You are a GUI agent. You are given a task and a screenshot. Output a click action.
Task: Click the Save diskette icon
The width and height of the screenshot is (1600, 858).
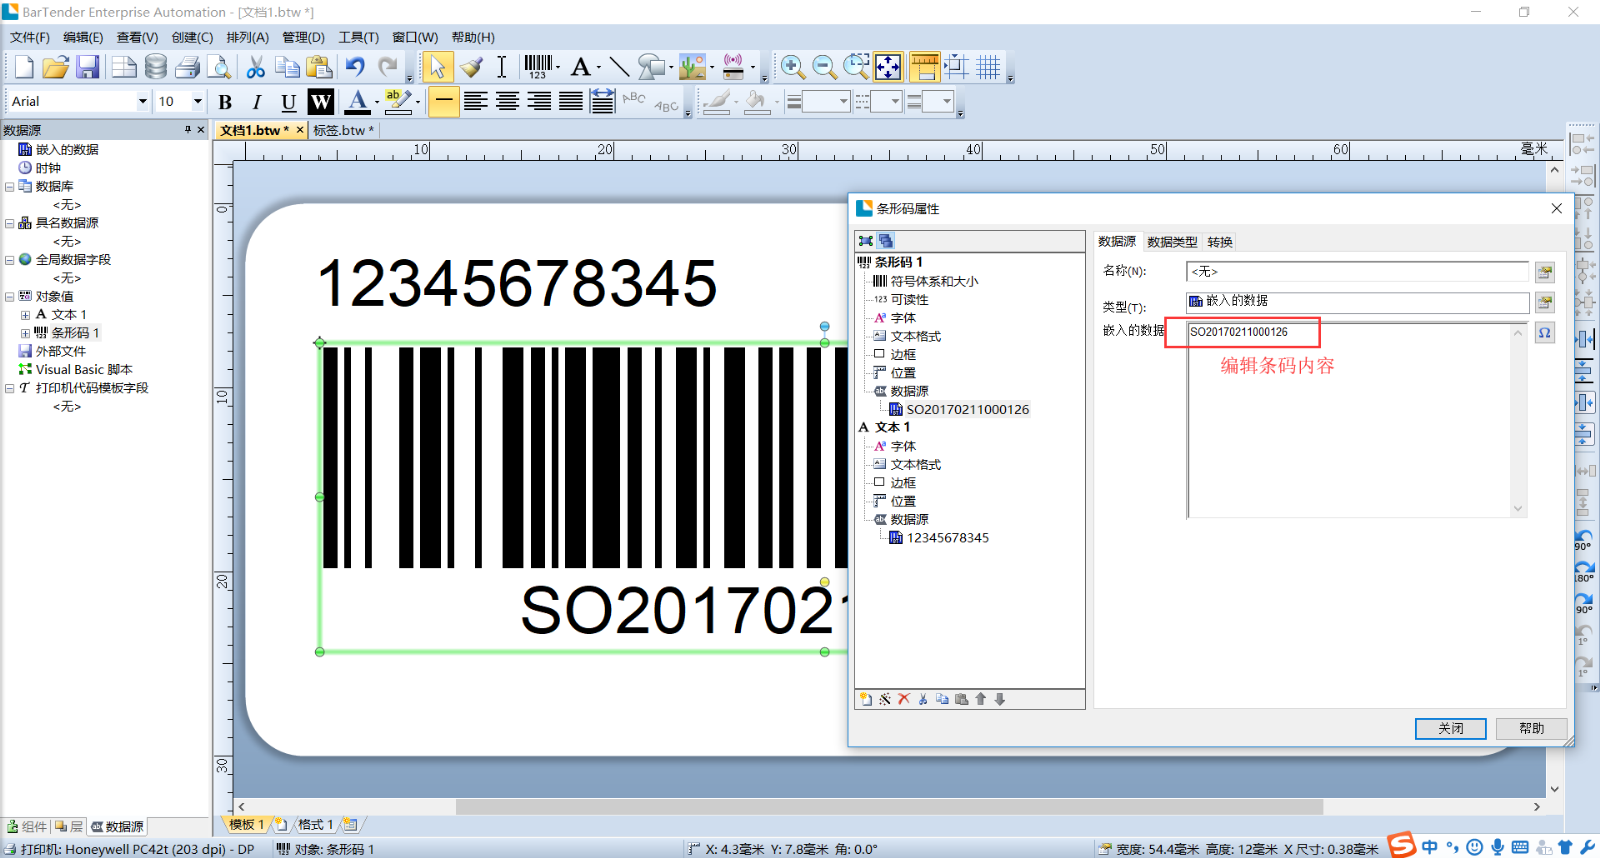pyautogui.click(x=88, y=67)
